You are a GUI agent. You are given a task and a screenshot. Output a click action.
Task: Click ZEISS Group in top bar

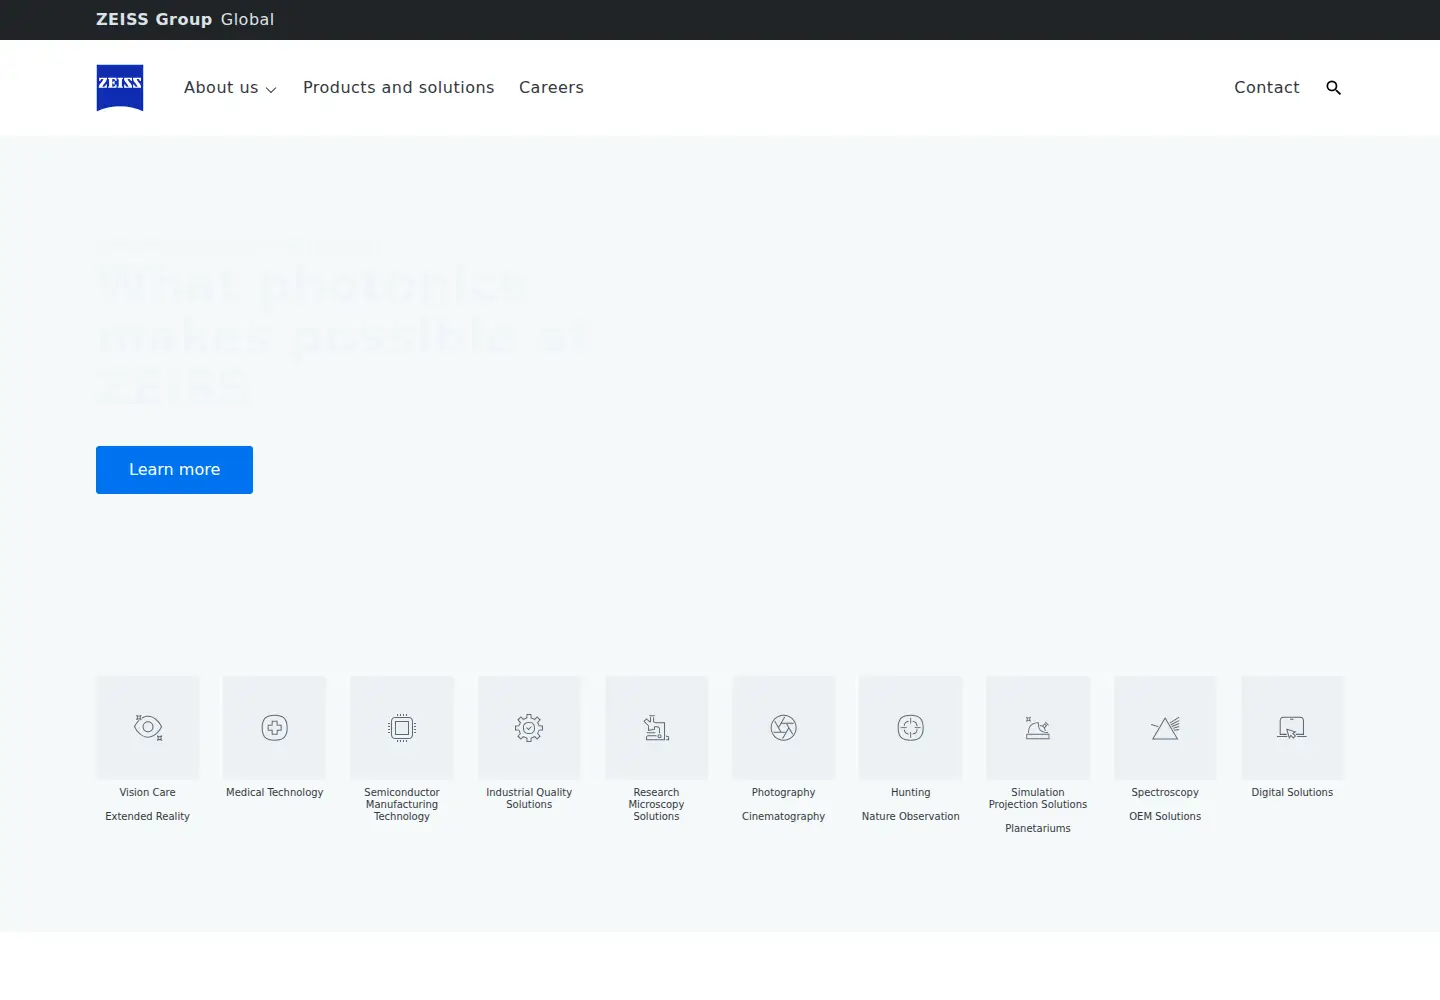[154, 19]
